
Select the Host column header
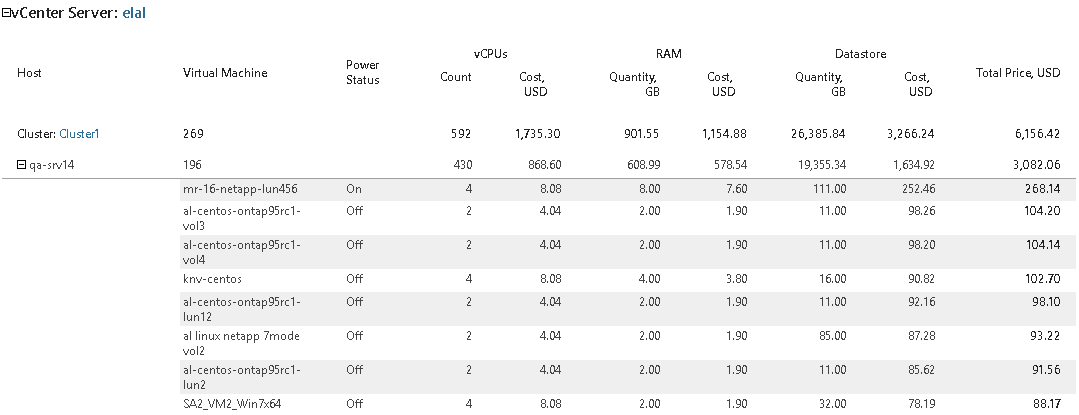click(29, 73)
